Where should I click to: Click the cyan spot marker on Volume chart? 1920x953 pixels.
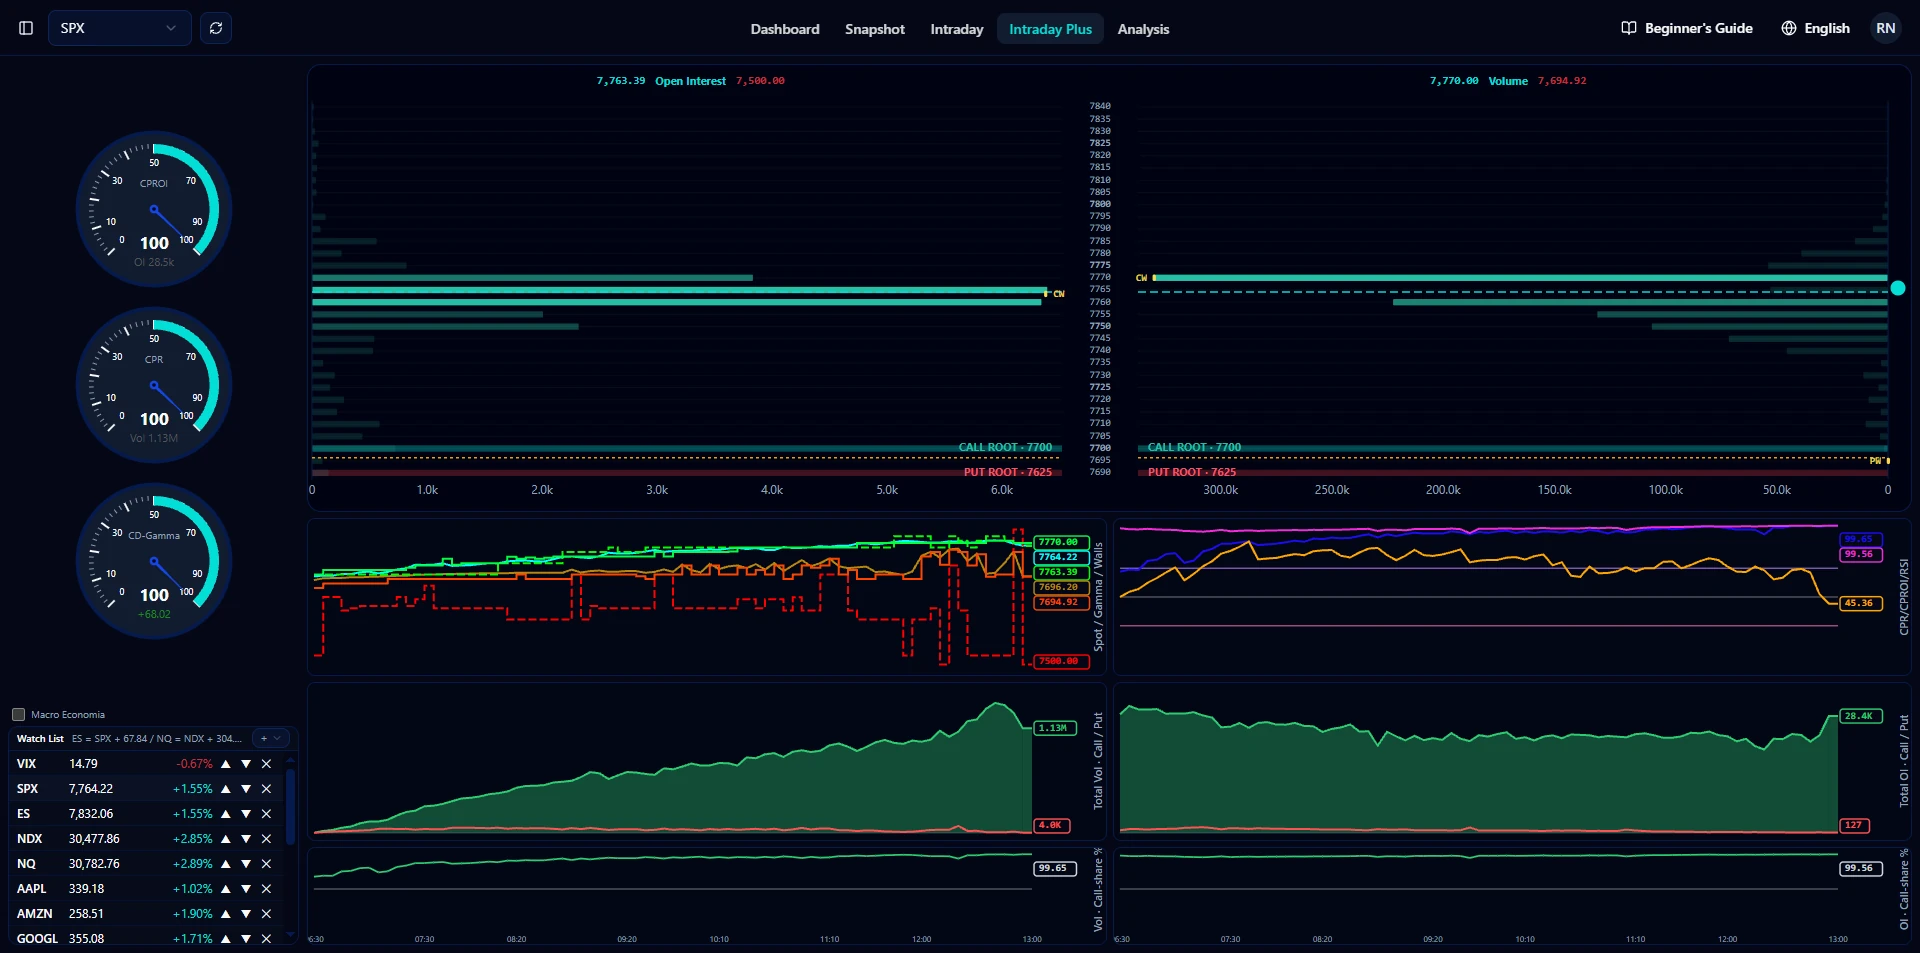pyautogui.click(x=1898, y=288)
